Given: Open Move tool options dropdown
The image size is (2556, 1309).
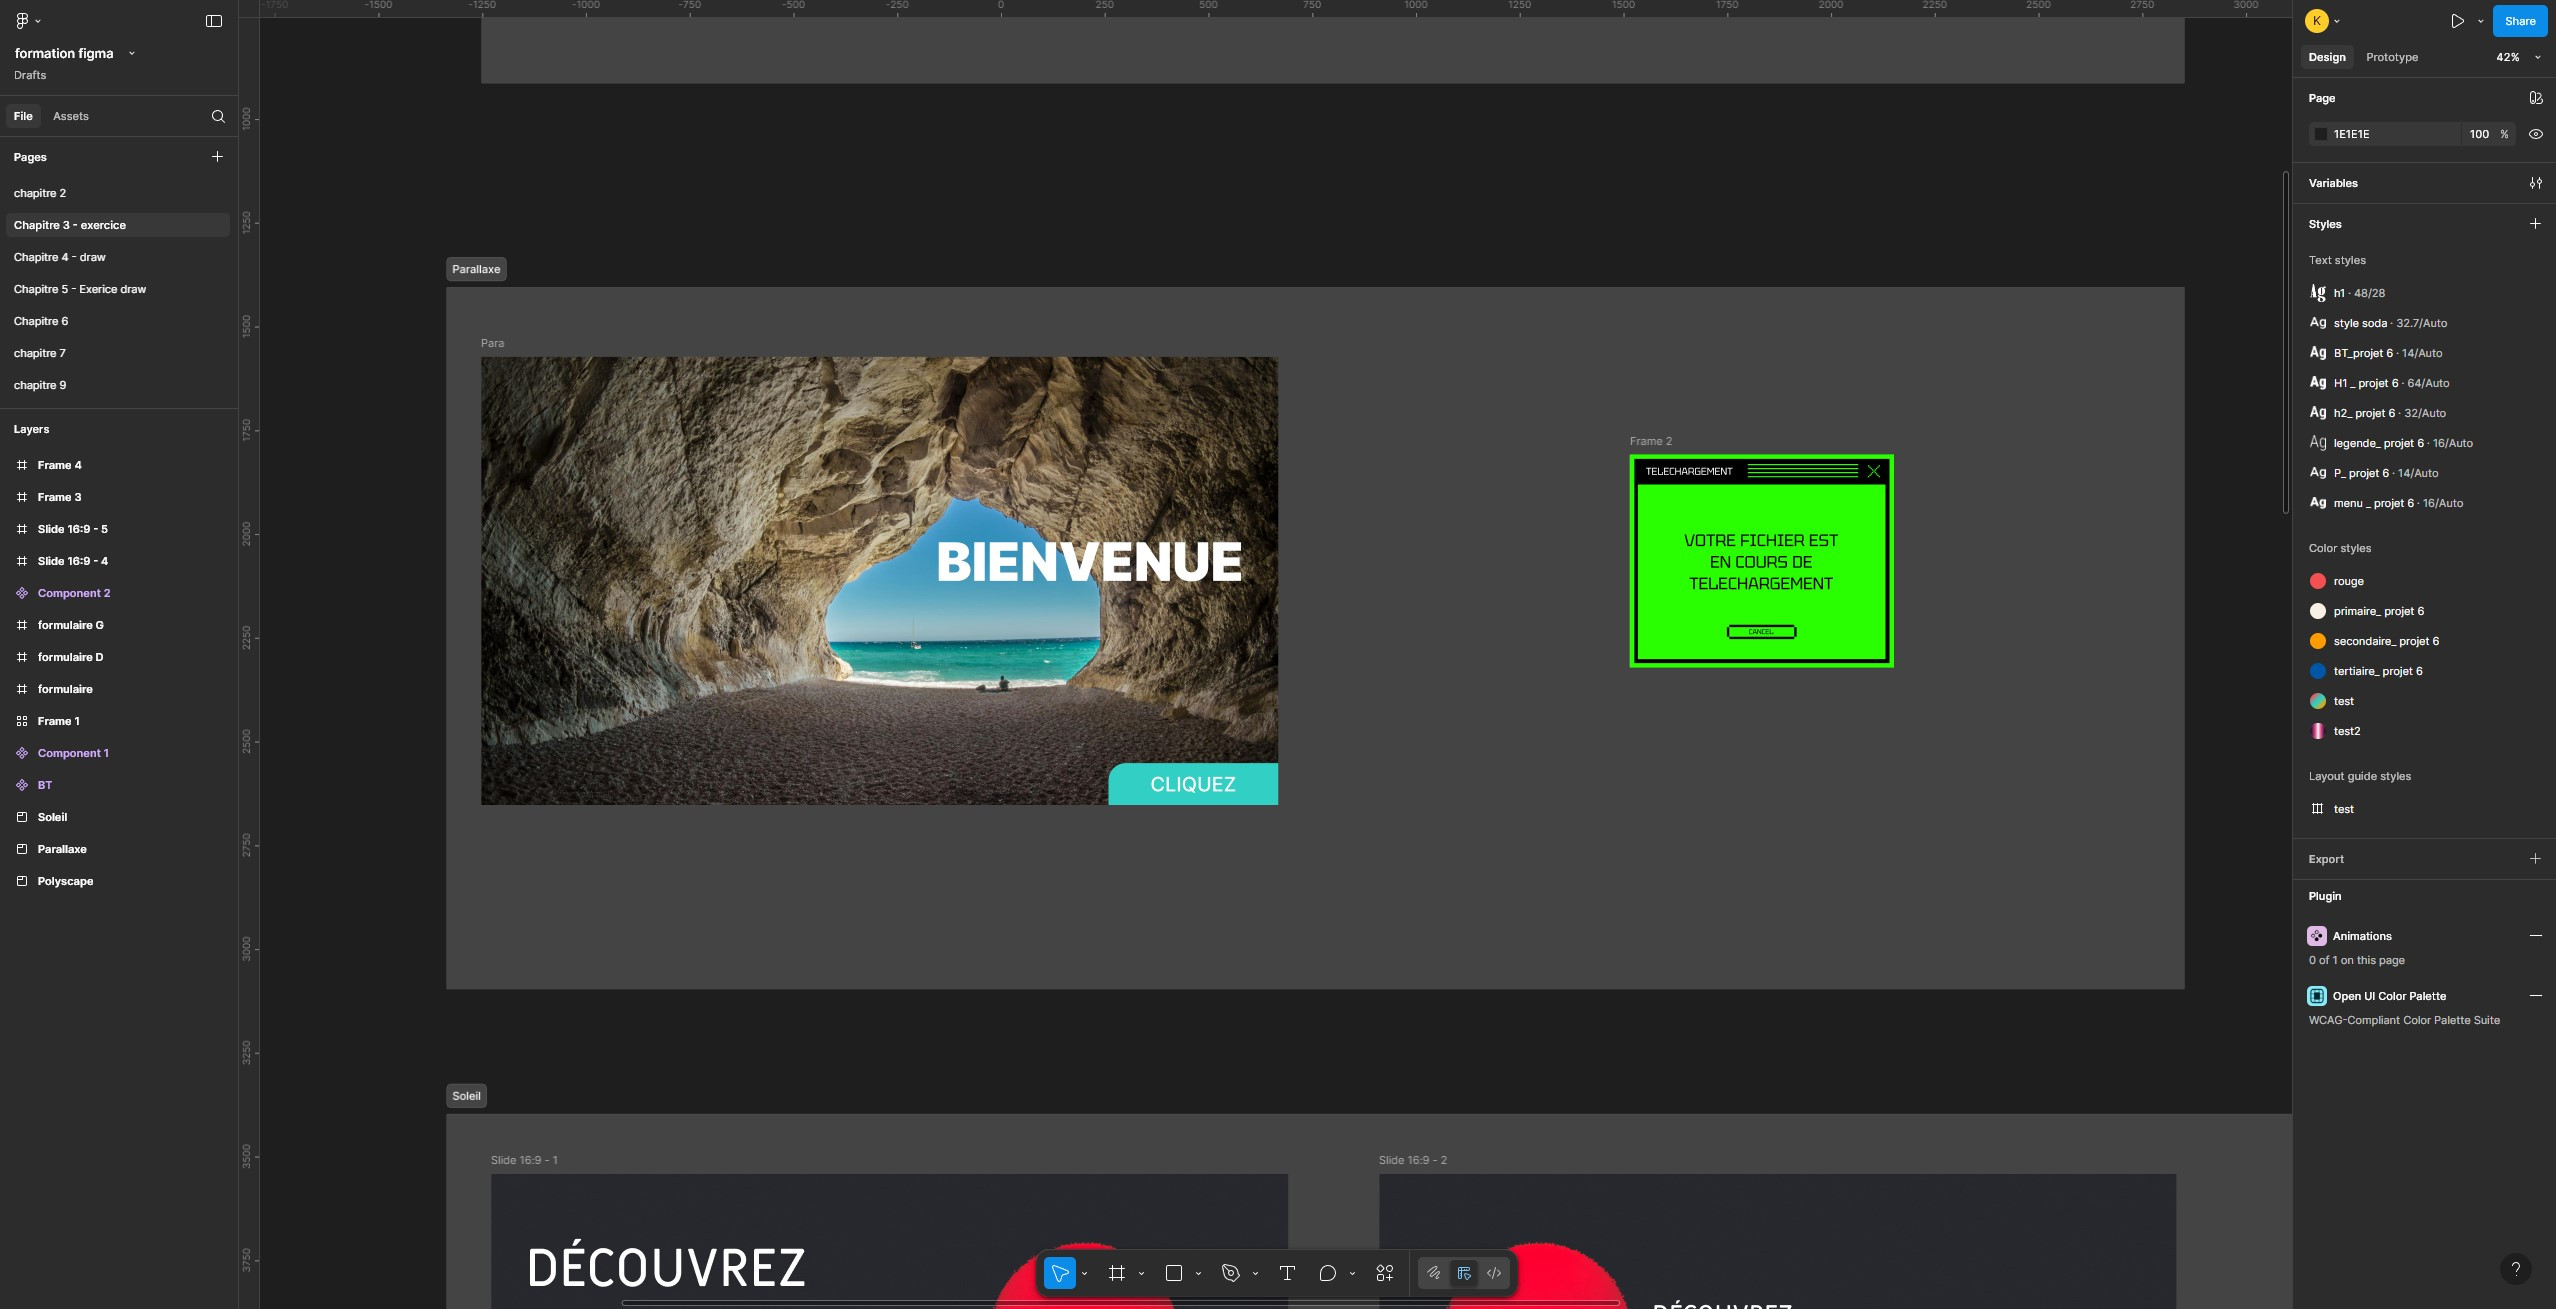Looking at the screenshot, I should point(1084,1274).
